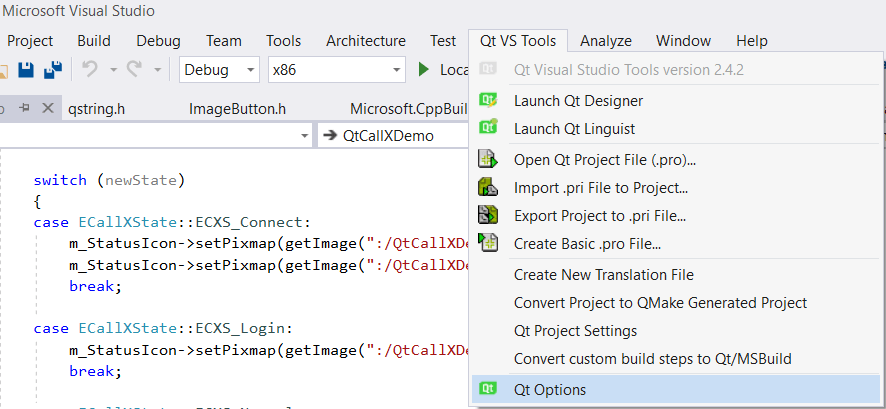Click the Redo arrow icon
Screen dimensions: 886x409
pos(134,69)
